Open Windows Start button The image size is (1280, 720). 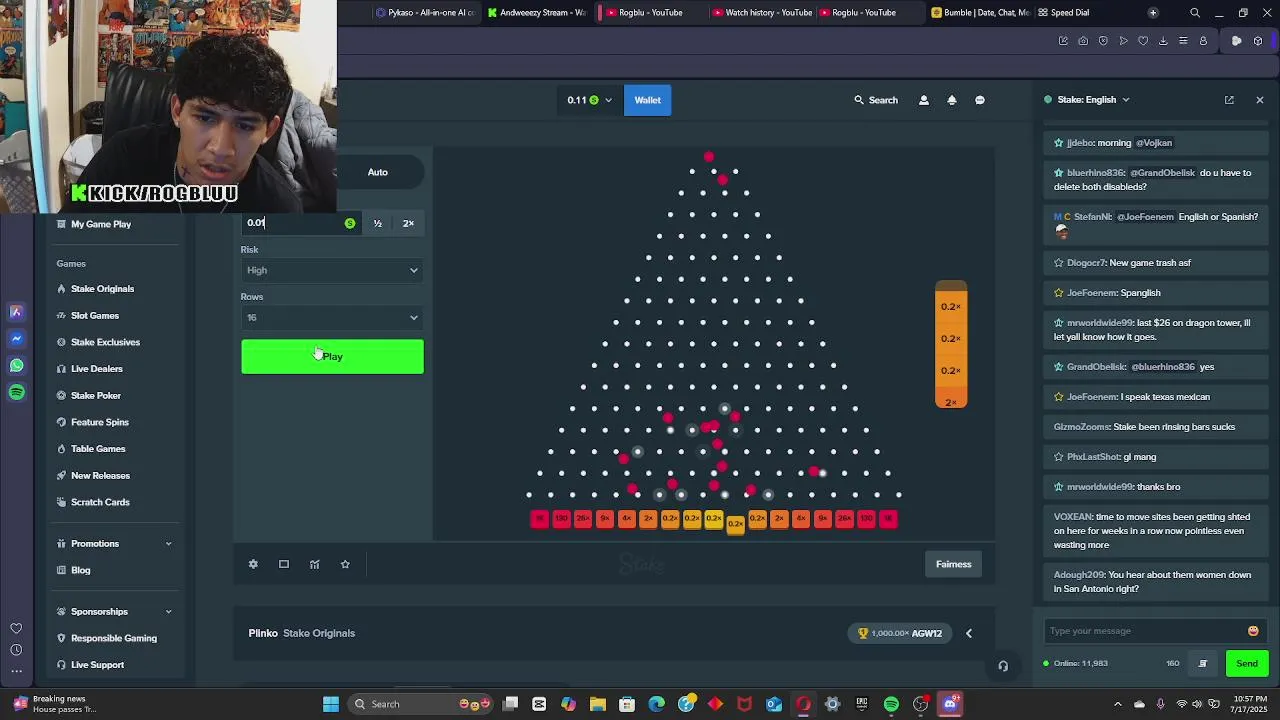[331, 704]
